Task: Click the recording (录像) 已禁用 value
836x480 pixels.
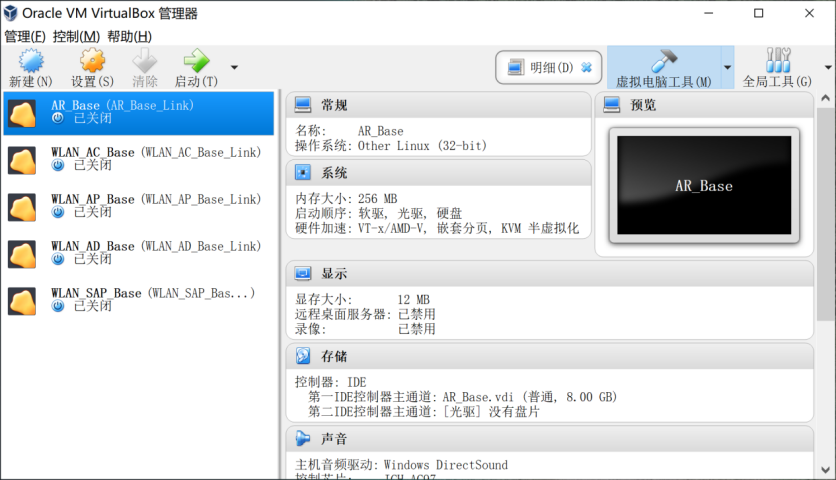Action: point(417,330)
